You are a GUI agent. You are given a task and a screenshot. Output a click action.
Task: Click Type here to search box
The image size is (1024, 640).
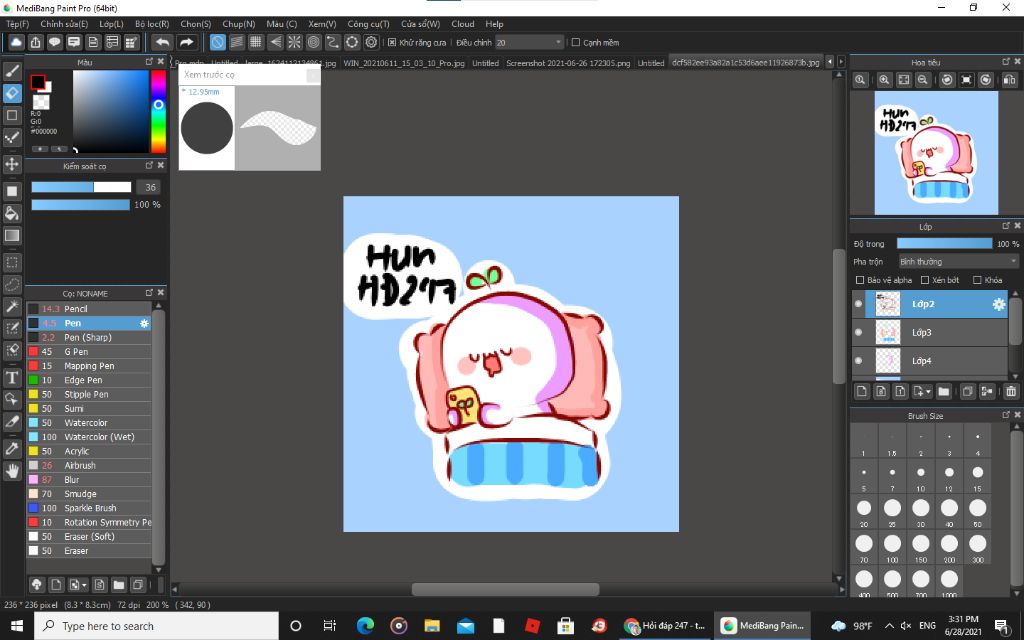tap(157, 626)
